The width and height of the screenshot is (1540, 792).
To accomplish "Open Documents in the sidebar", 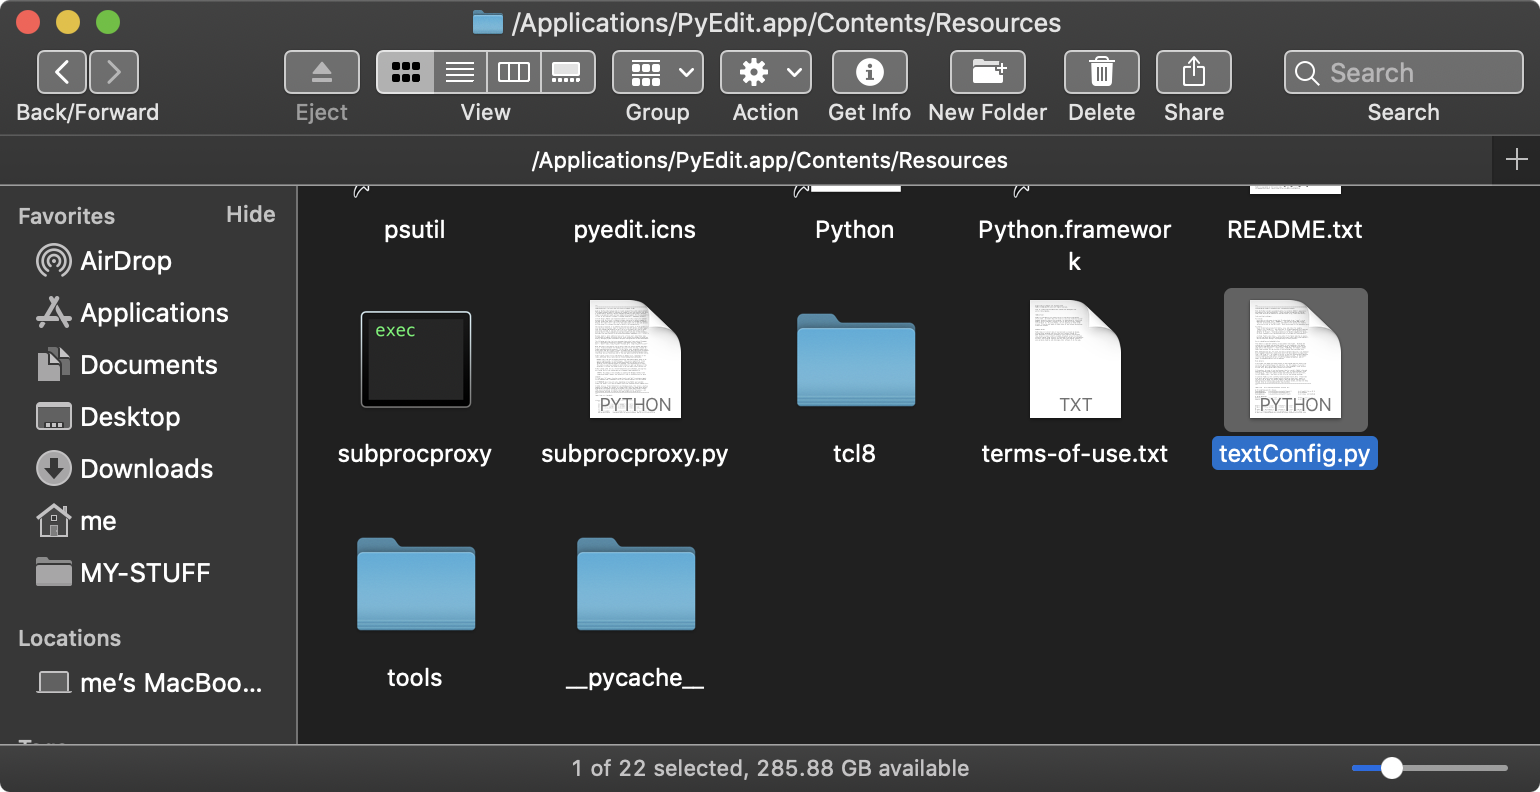I will [127, 365].
